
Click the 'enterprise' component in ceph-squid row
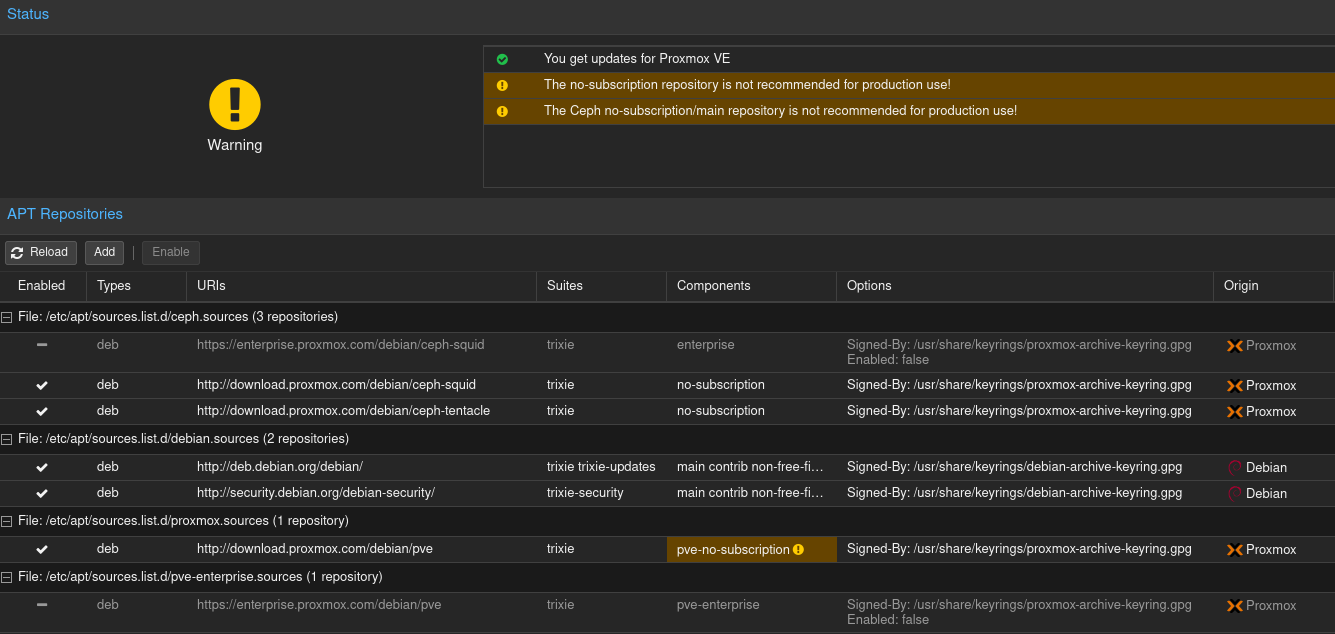(706, 345)
